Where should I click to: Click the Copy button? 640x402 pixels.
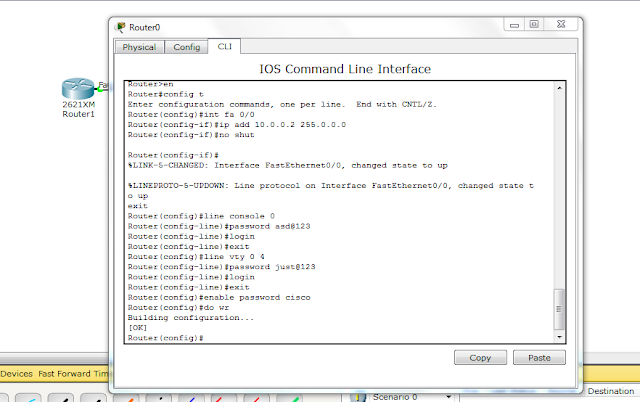click(x=480, y=358)
